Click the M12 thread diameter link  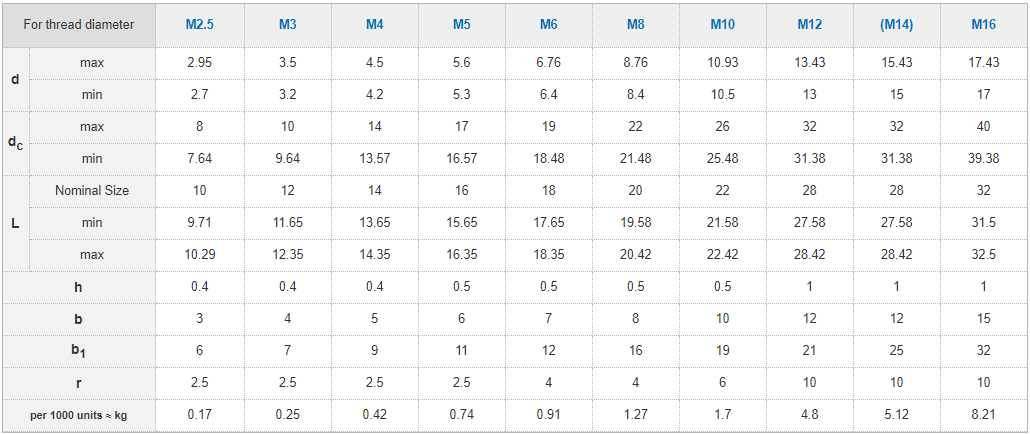coord(809,25)
